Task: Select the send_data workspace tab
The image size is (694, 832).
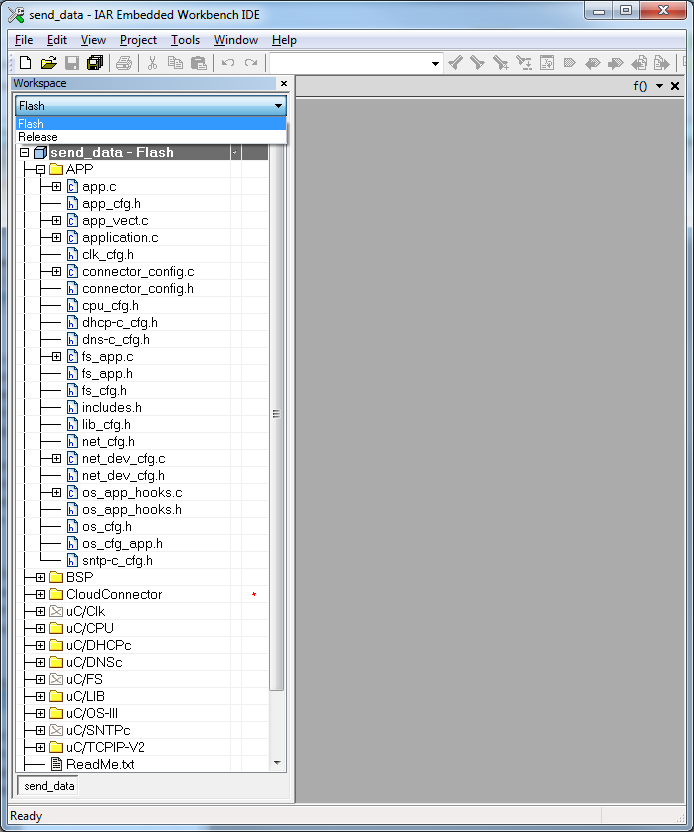Action: 49,786
